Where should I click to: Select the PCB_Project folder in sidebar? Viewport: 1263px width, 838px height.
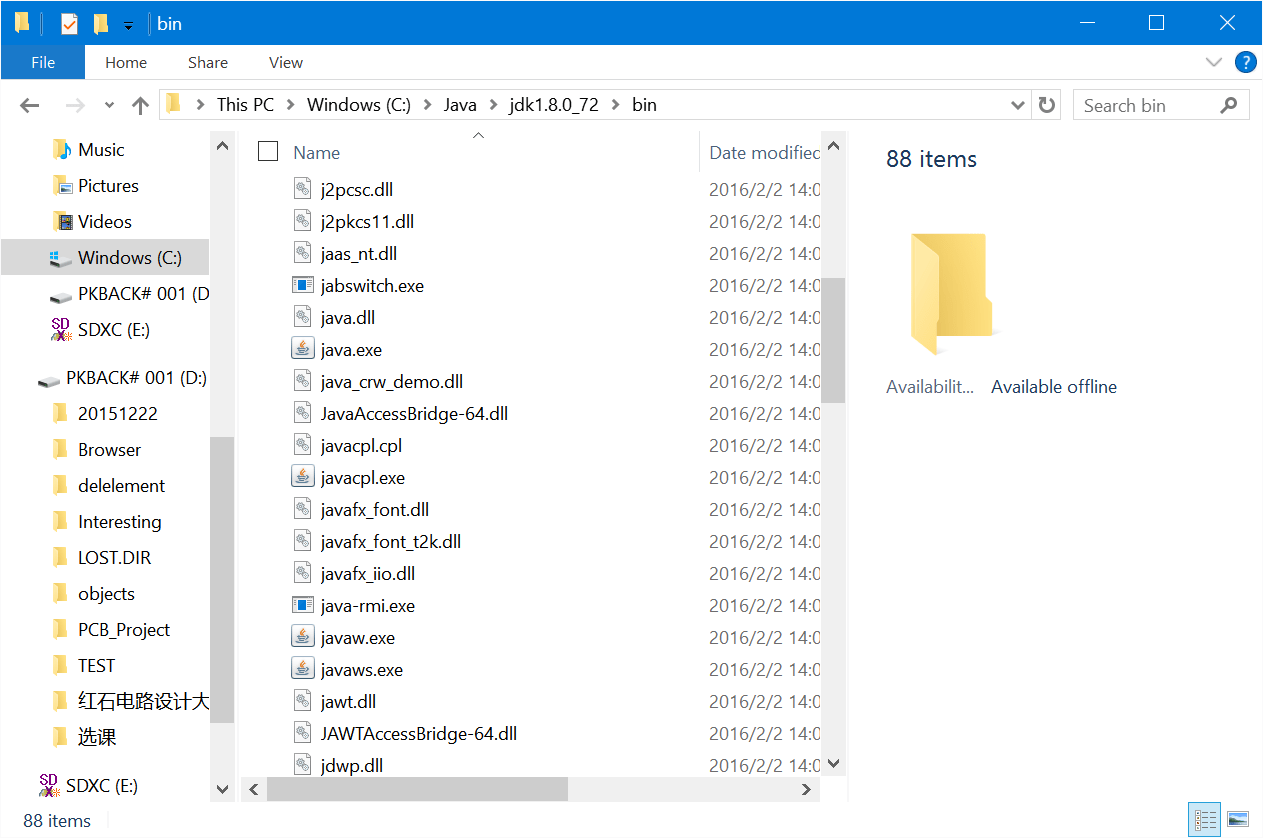pos(124,630)
